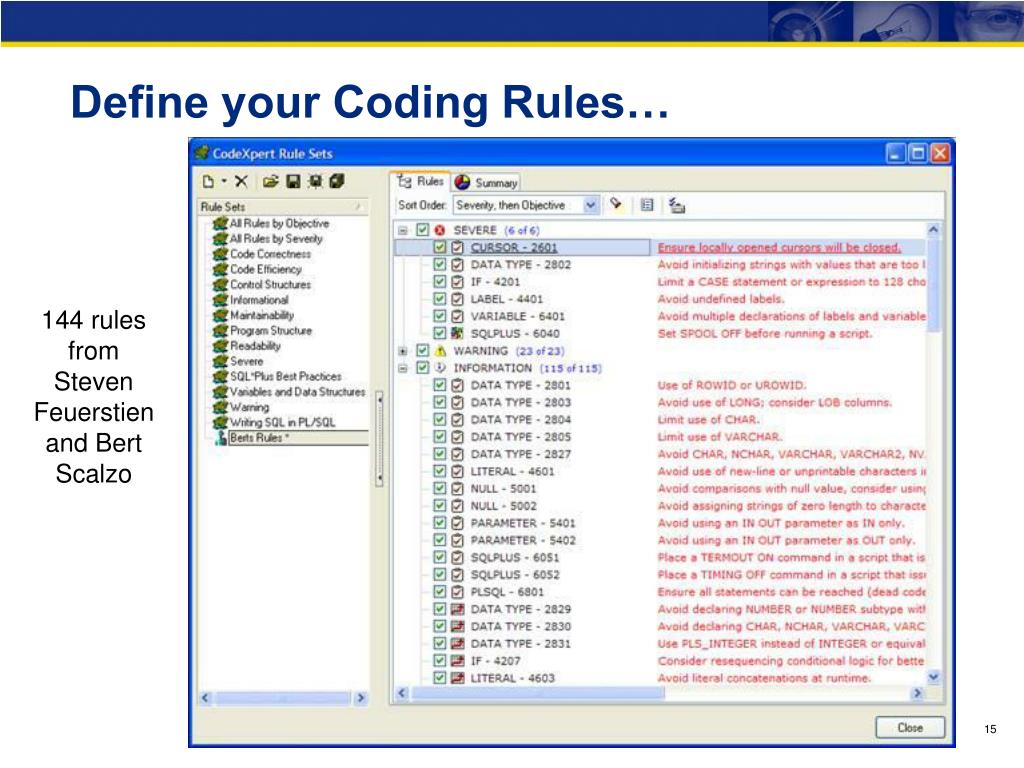This screenshot has height=768, width=1024.
Task: Click the Readability rule set icon
Action: [x=220, y=345]
